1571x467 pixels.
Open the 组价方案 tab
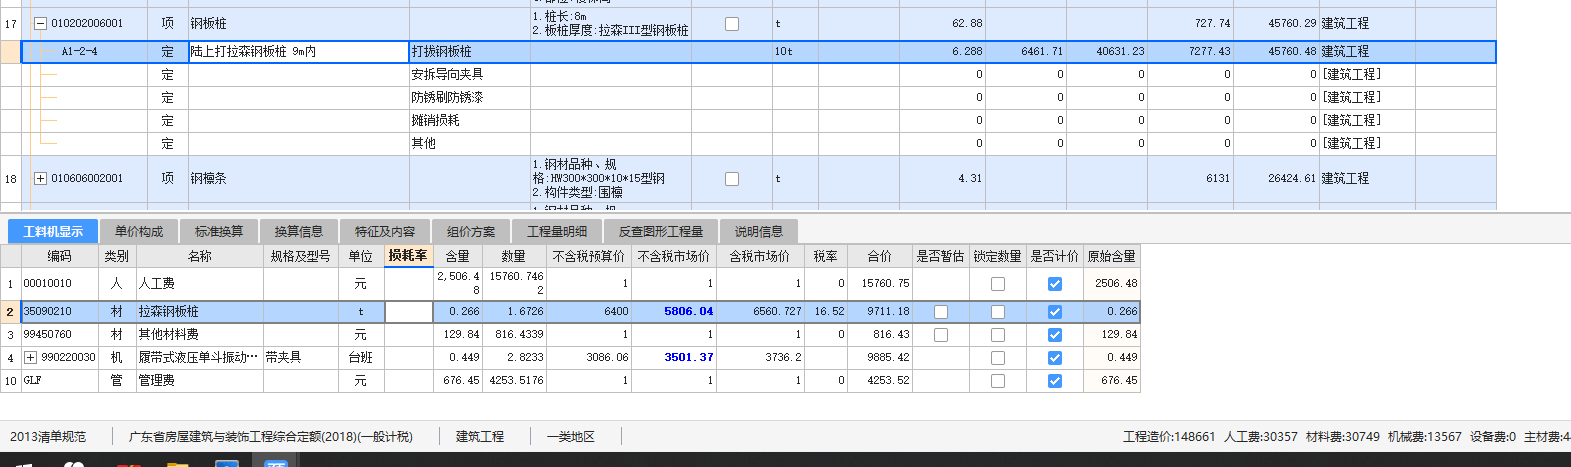tap(471, 231)
